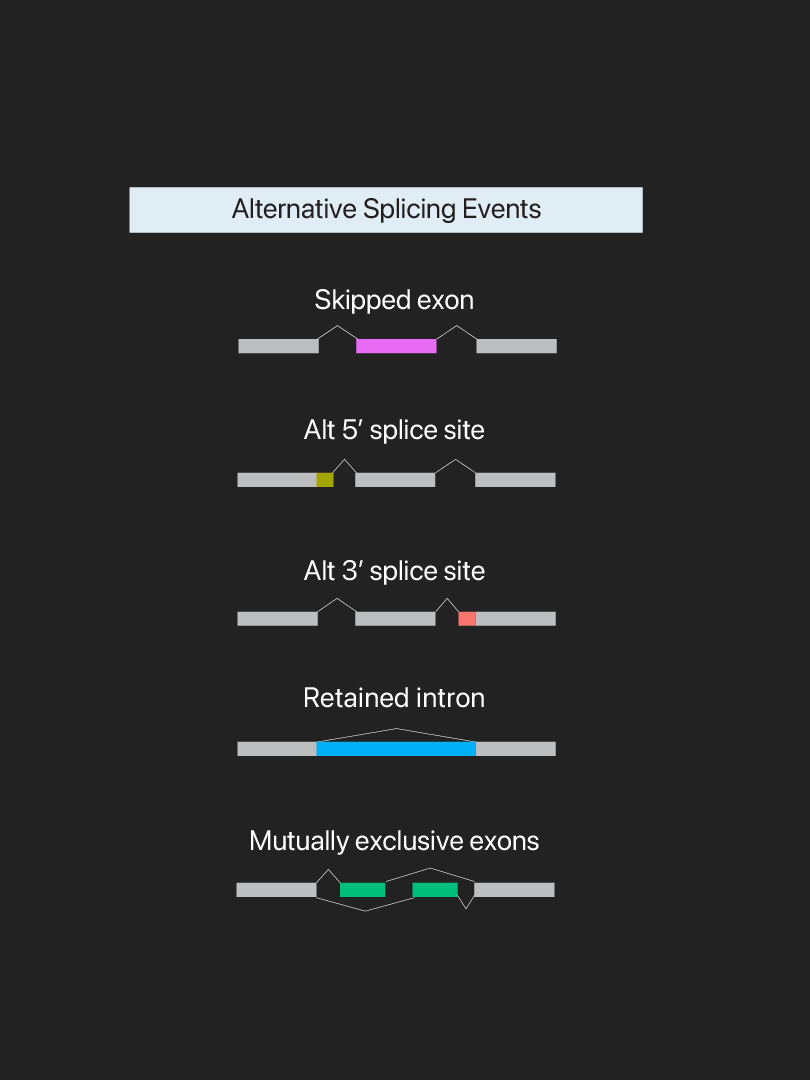
Task: Select the "Mutually exclusive exons" label
Action: (x=394, y=841)
